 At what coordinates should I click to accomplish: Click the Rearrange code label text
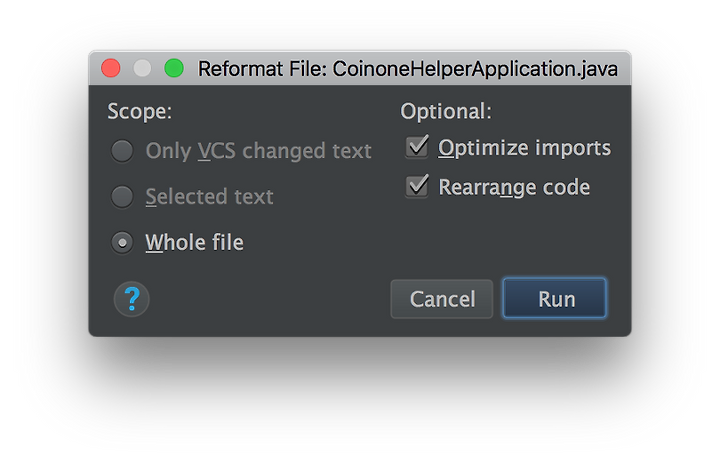pos(514,187)
